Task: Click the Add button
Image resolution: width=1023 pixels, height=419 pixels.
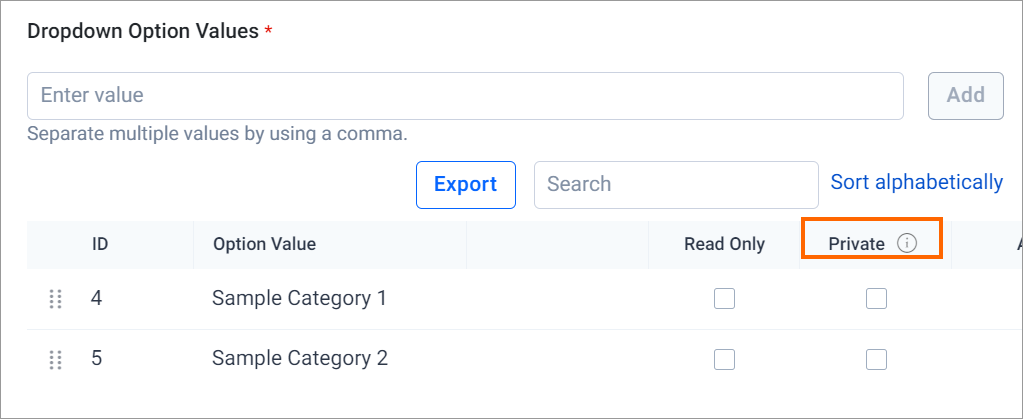Action: point(966,95)
